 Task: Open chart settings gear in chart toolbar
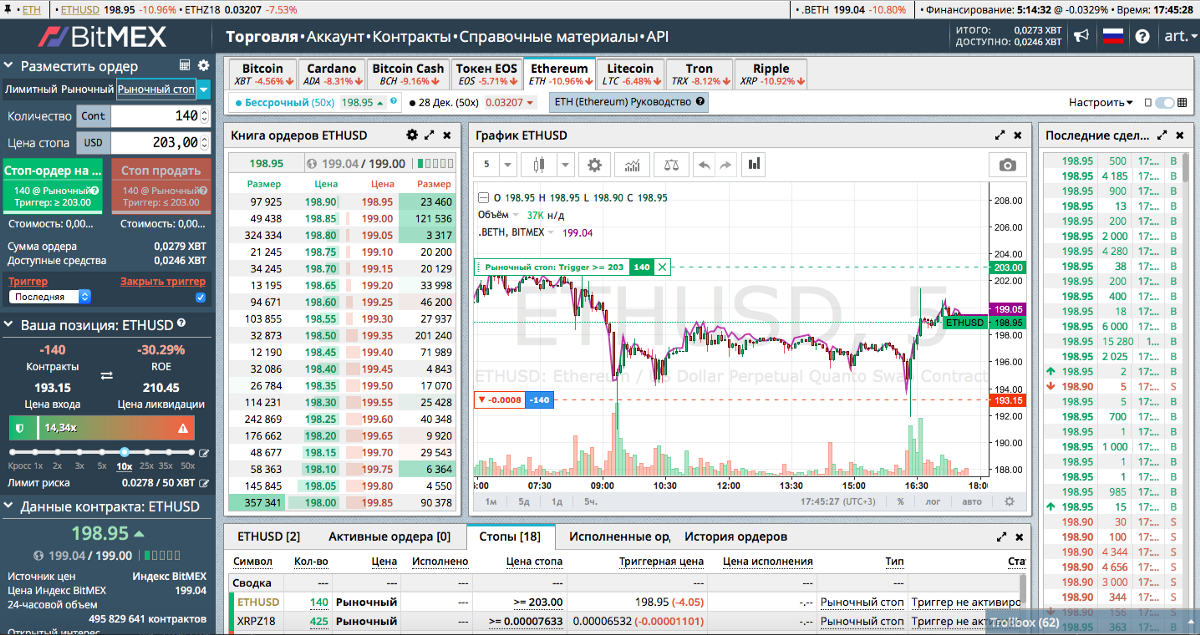(594, 164)
